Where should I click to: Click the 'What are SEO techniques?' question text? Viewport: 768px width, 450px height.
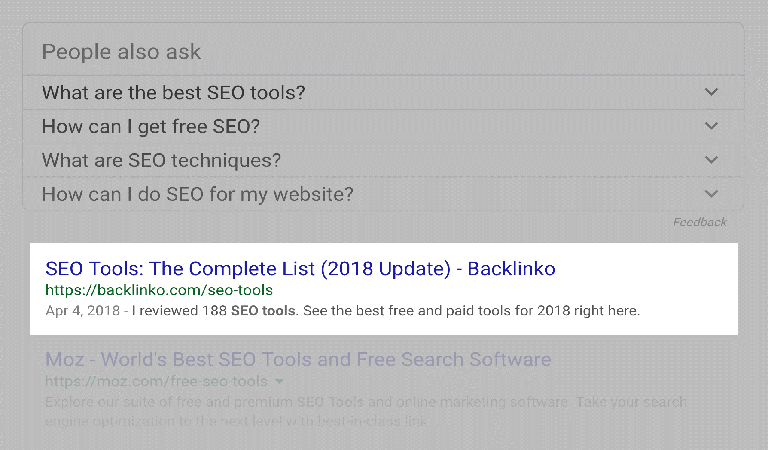pyautogui.click(x=161, y=161)
